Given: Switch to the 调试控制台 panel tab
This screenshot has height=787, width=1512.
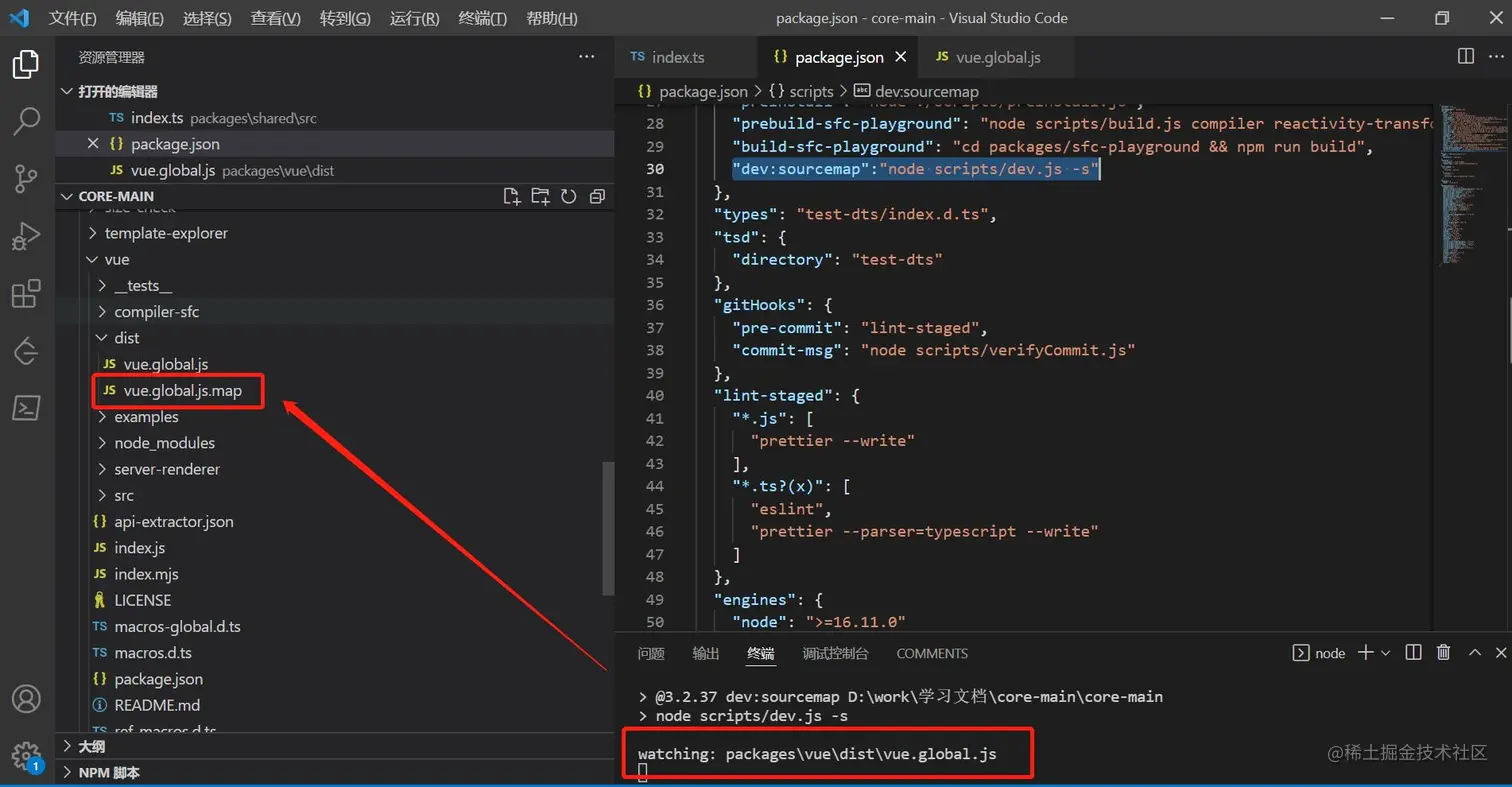Looking at the screenshot, I should [835, 653].
